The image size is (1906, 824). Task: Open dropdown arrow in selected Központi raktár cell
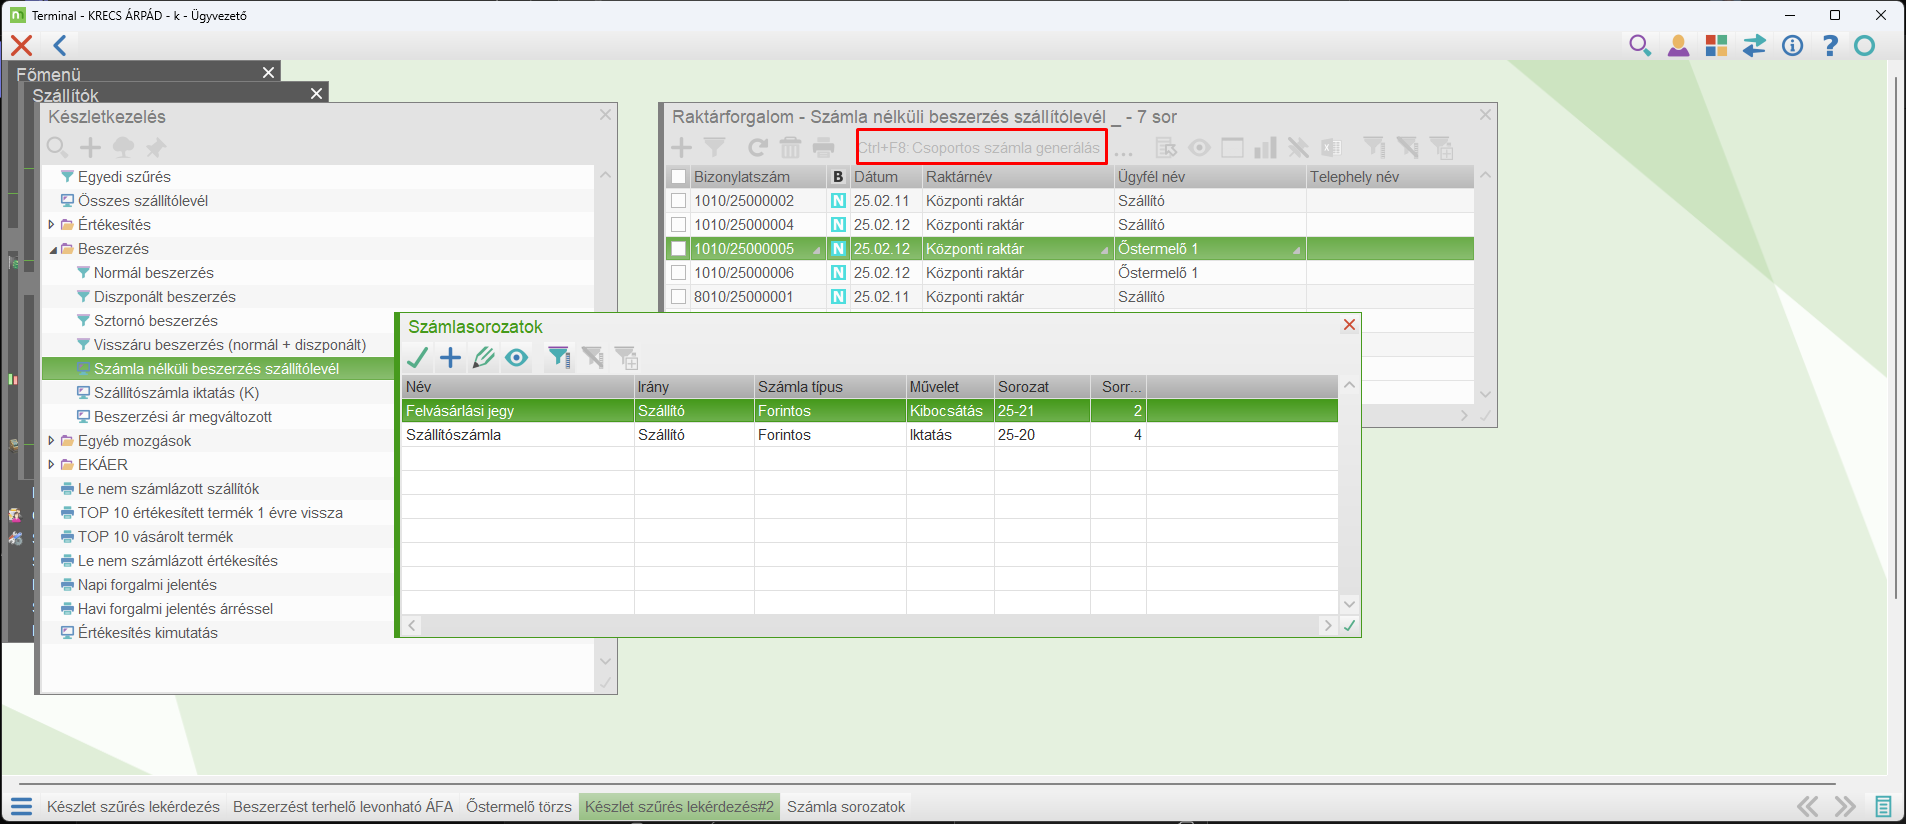pyautogui.click(x=1104, y=250)
